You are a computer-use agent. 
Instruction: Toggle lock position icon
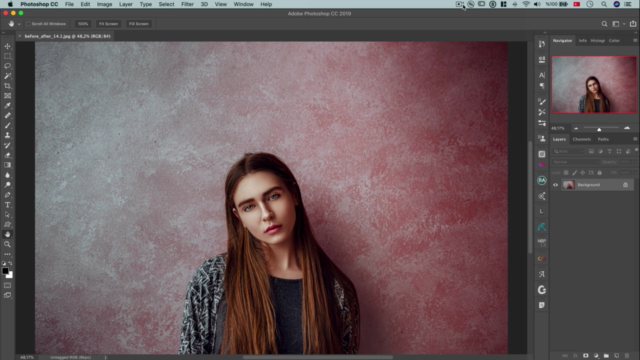click(583, 173)
